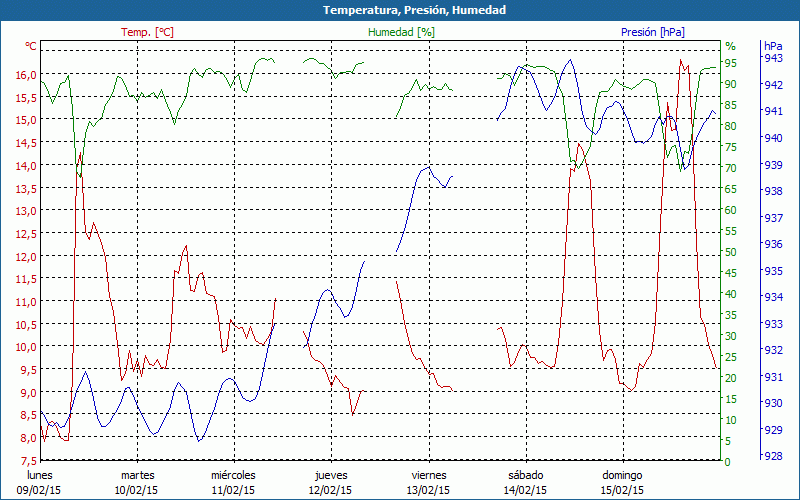The image size is (800, 500).
Task: Click the 60 humidity axis value
Action: pyautogui.click(x=731, y=210)
